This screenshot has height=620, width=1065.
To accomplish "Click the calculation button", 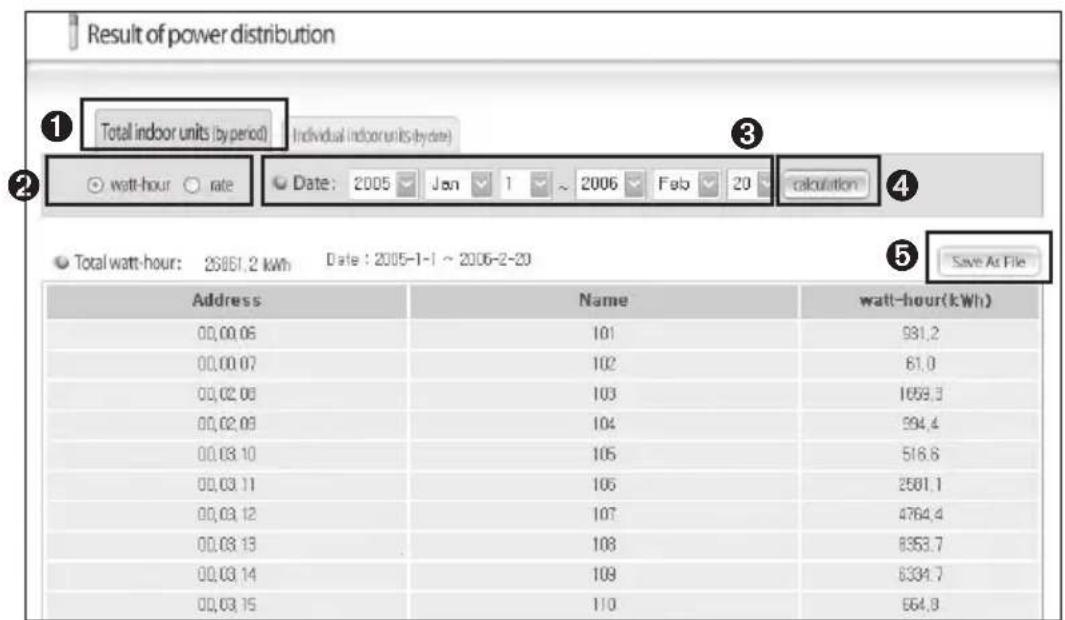I will coord(825,184).
